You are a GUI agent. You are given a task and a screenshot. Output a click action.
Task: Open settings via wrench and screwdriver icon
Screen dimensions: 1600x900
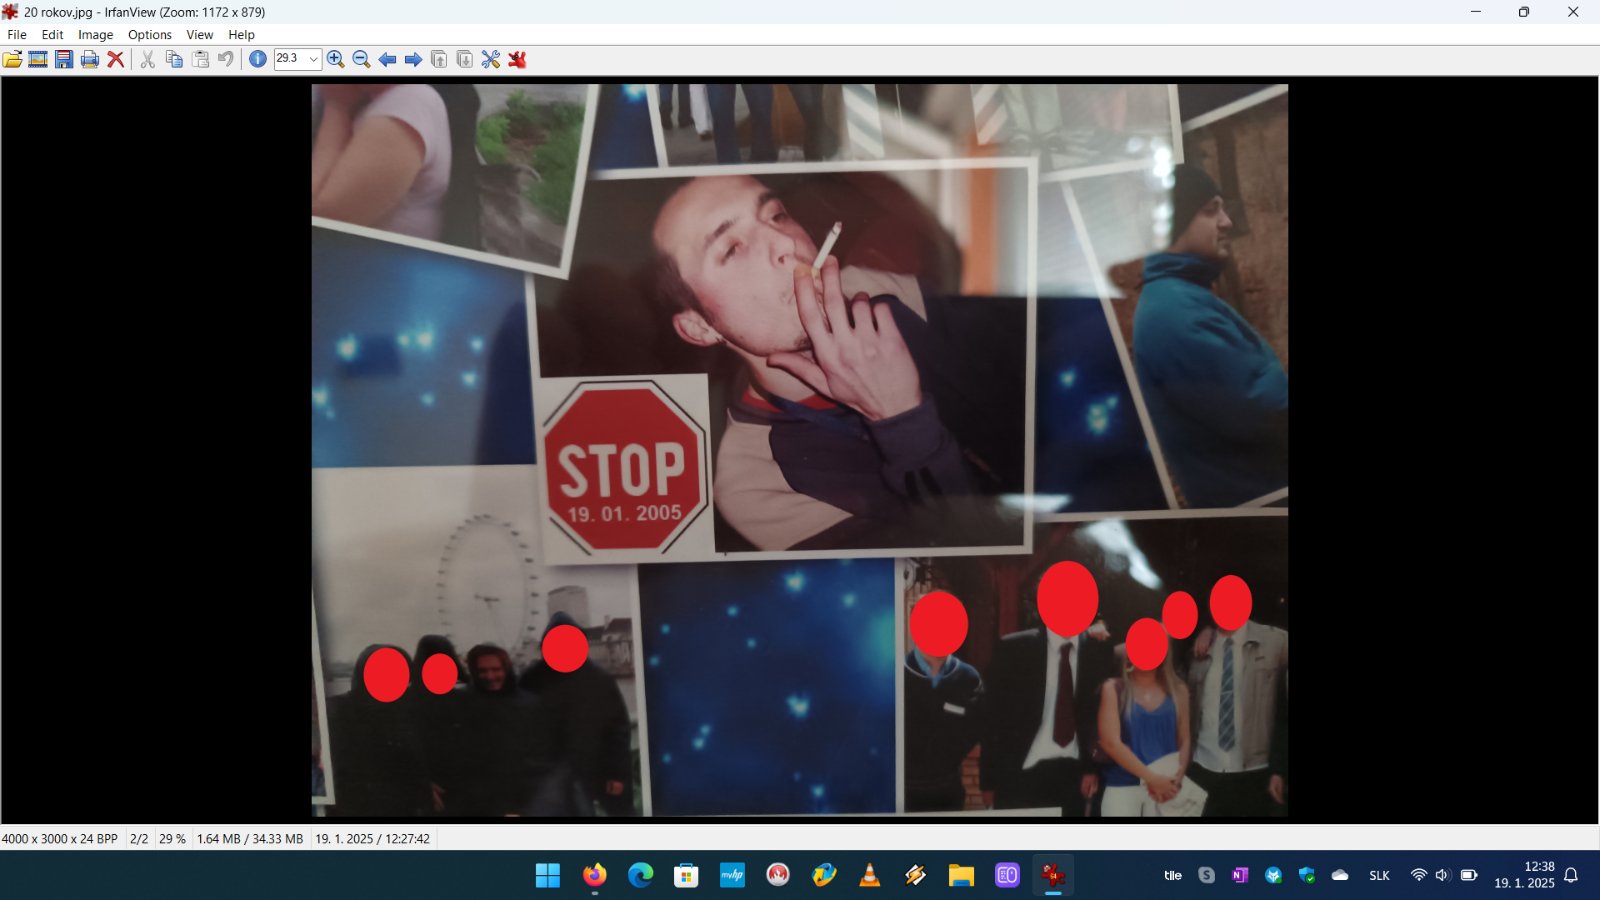point(491,59)
